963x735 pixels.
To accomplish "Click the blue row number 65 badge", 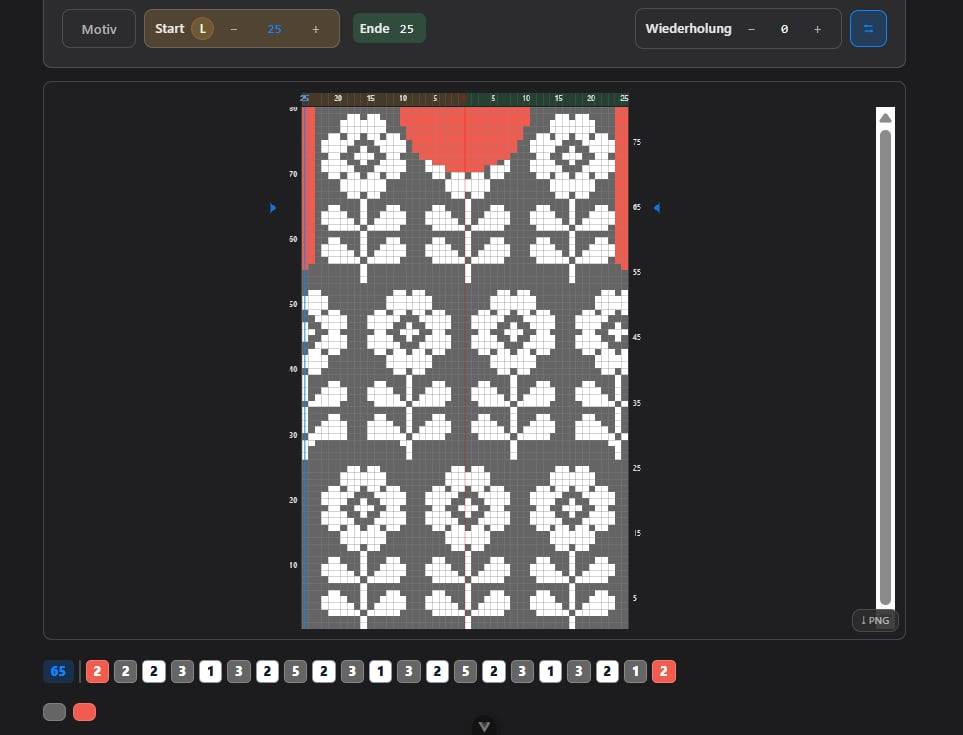I will pyautogui.click(x=58, y=671).
